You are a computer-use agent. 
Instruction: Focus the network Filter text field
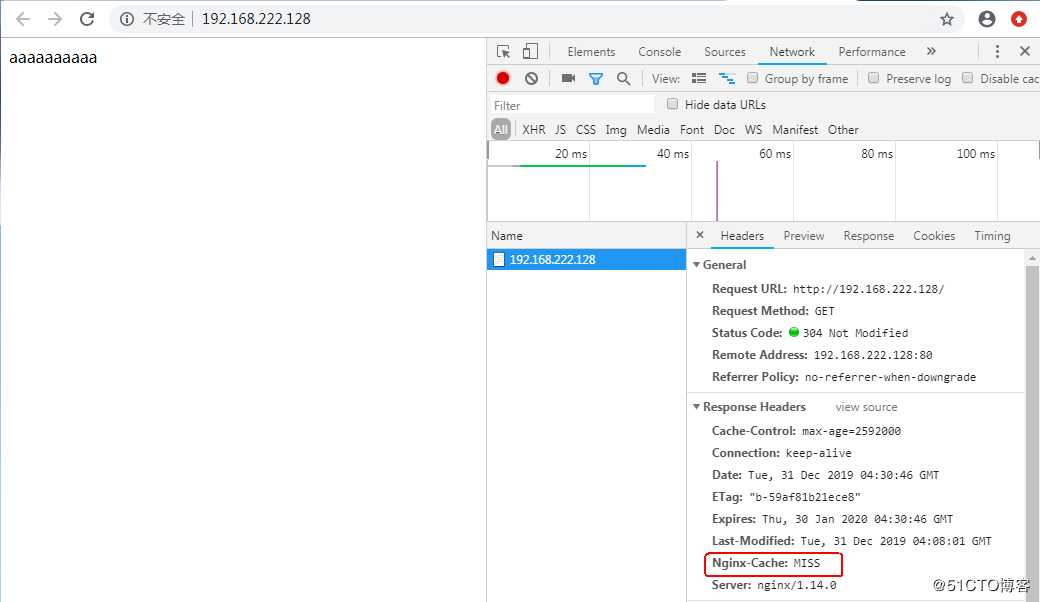572,105
